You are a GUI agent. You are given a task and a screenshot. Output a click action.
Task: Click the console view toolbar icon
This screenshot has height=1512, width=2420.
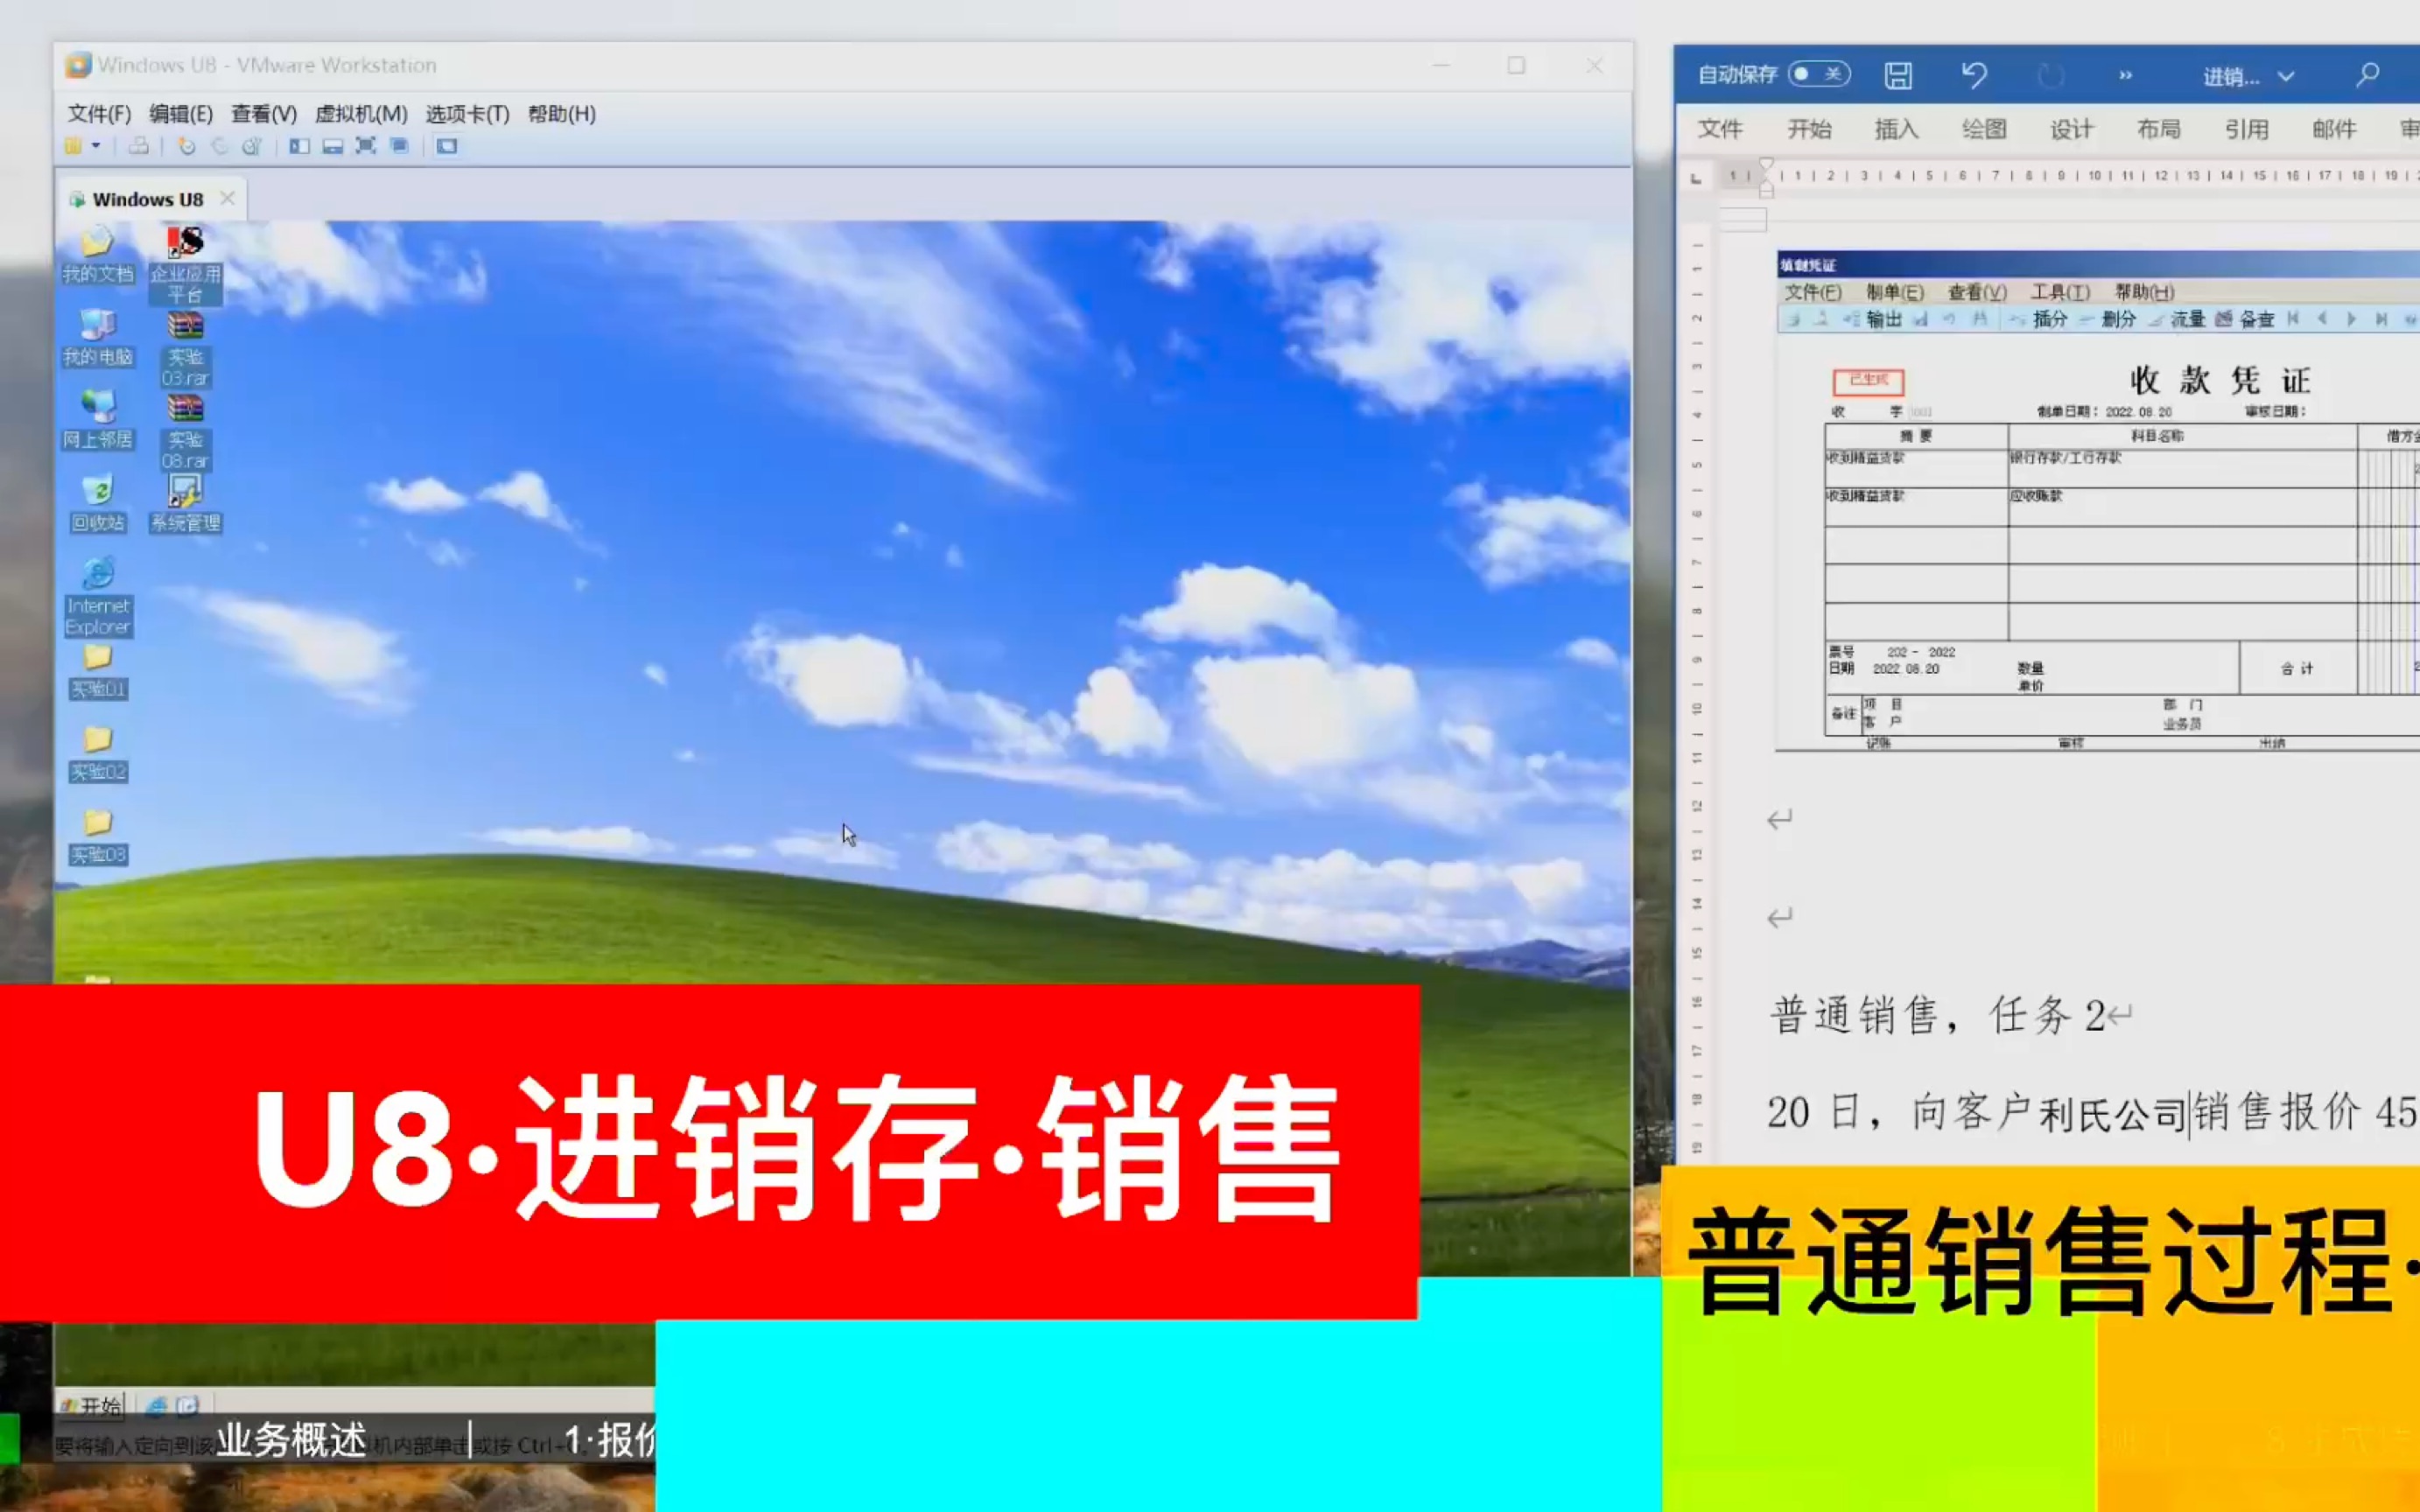click(x=447, y=146)
